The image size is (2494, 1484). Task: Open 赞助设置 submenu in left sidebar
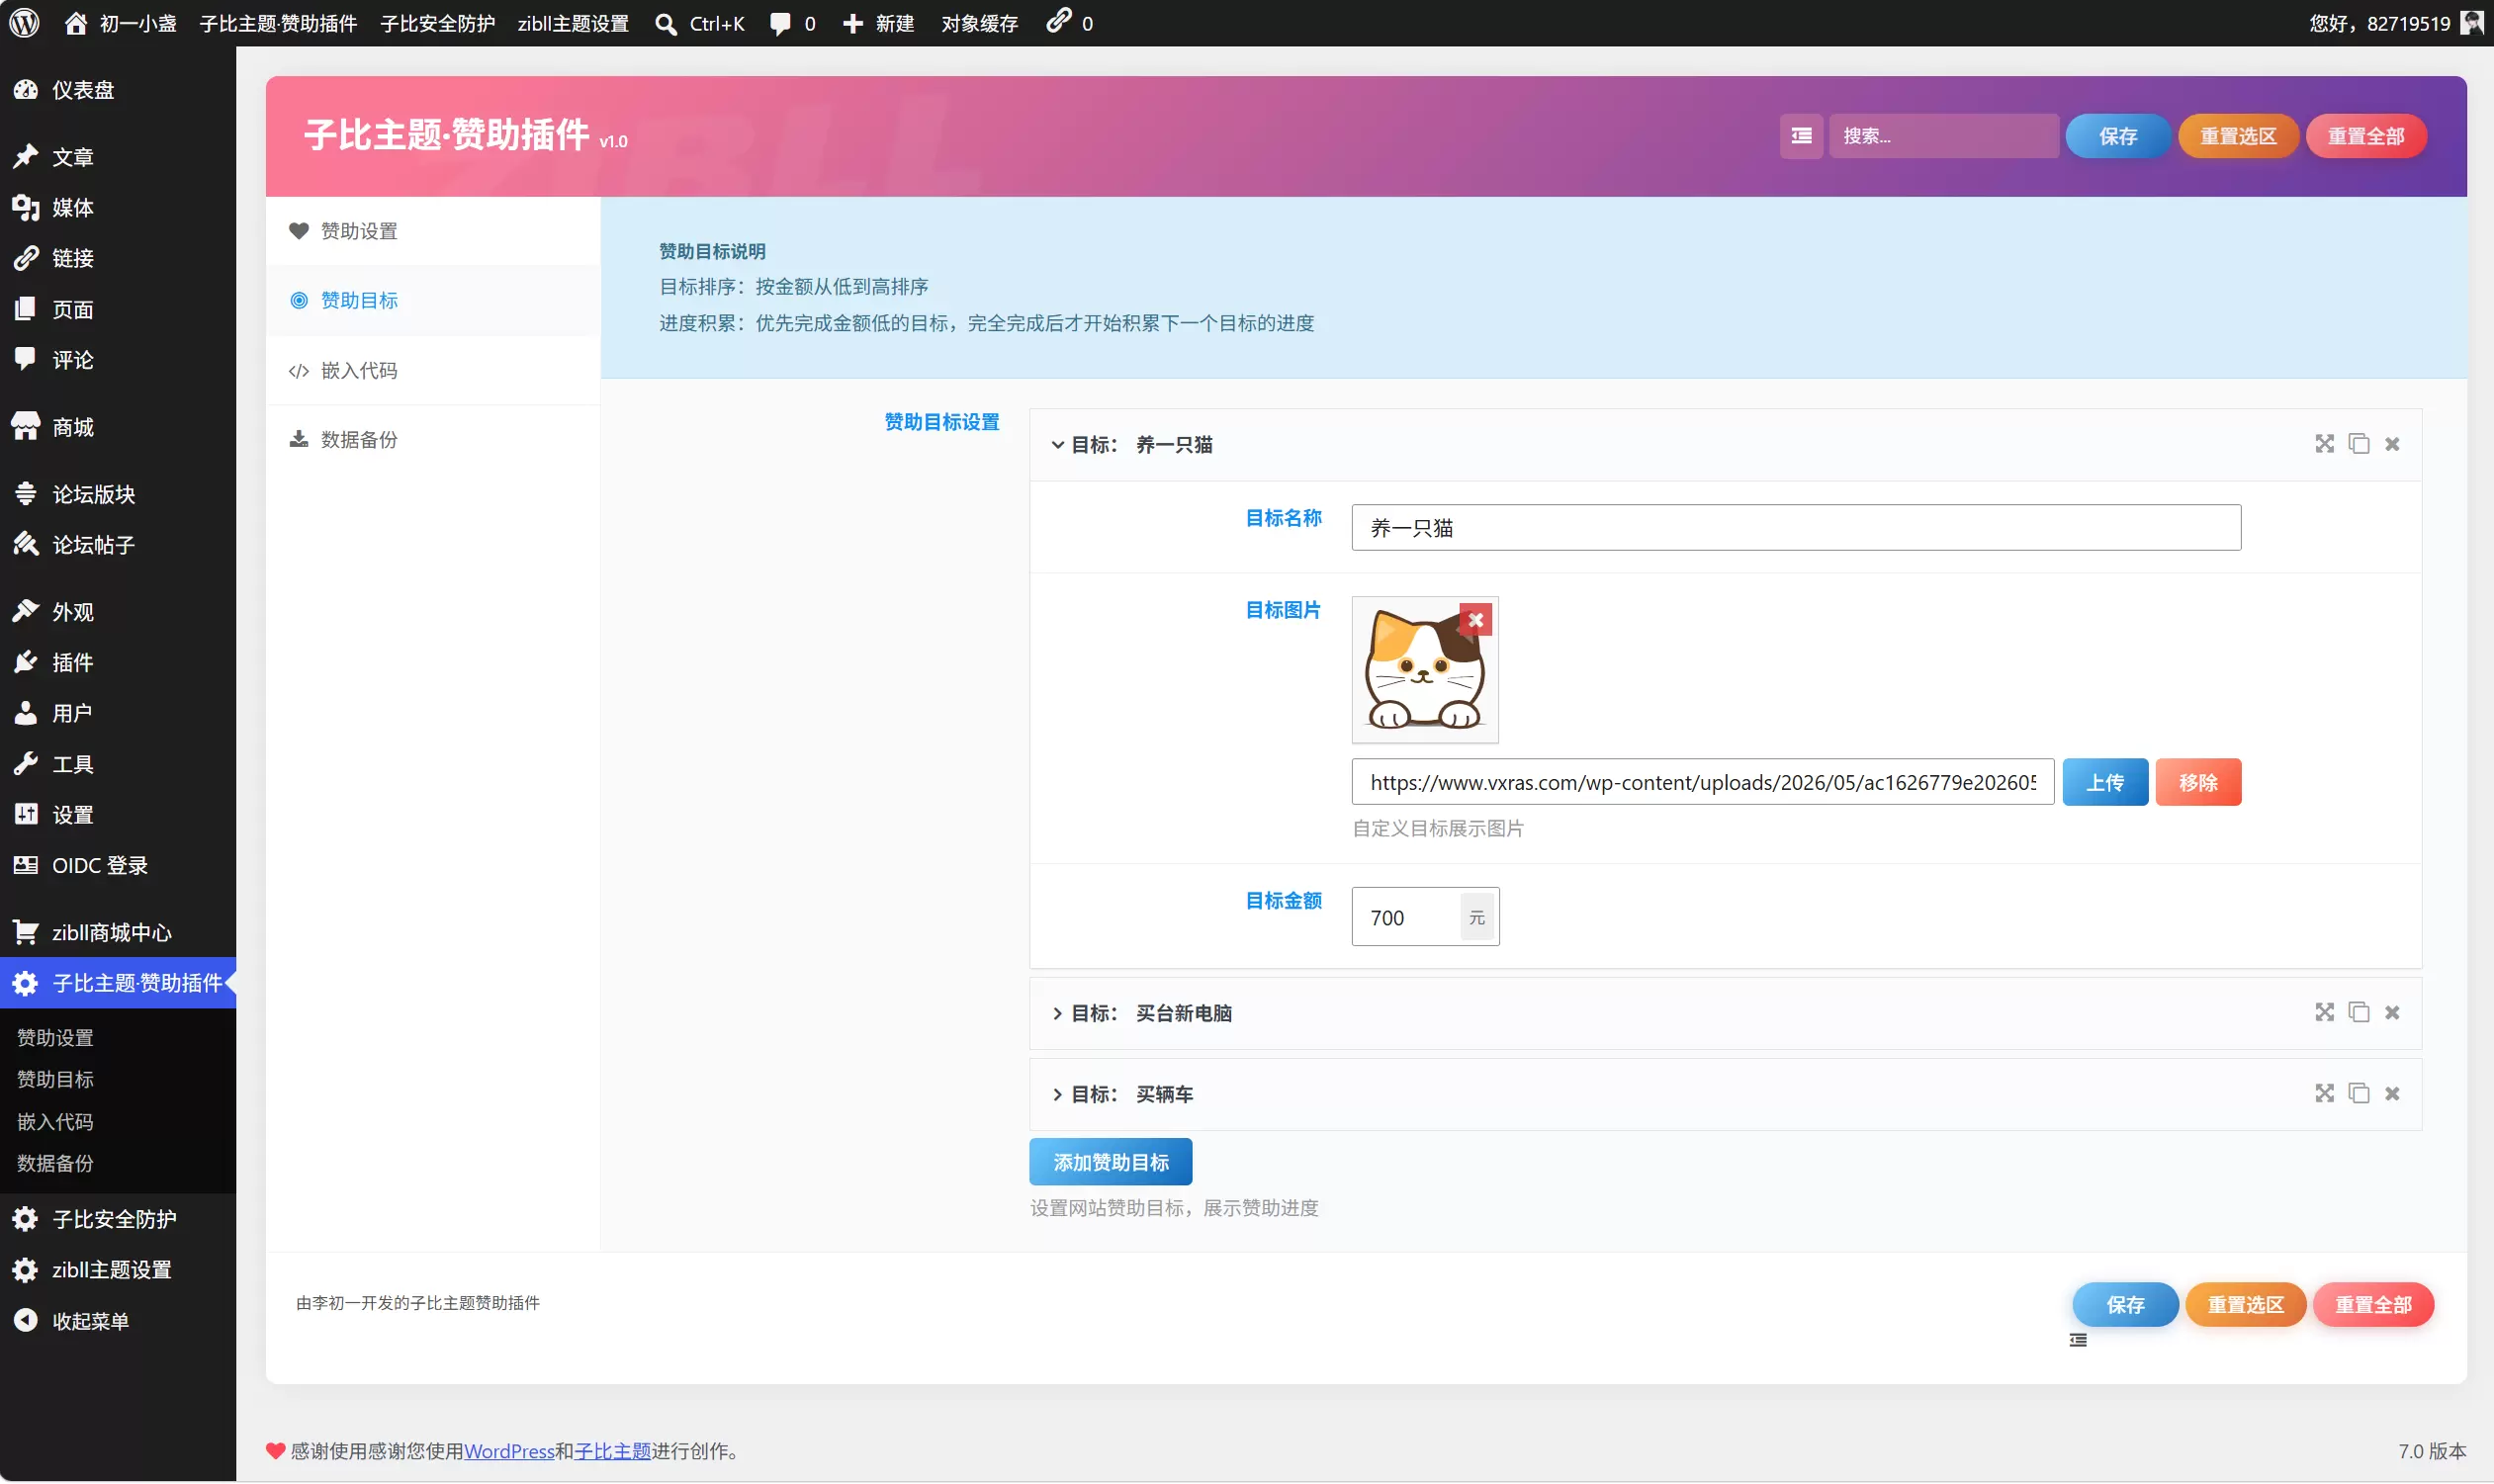(x=56, y=1038)
